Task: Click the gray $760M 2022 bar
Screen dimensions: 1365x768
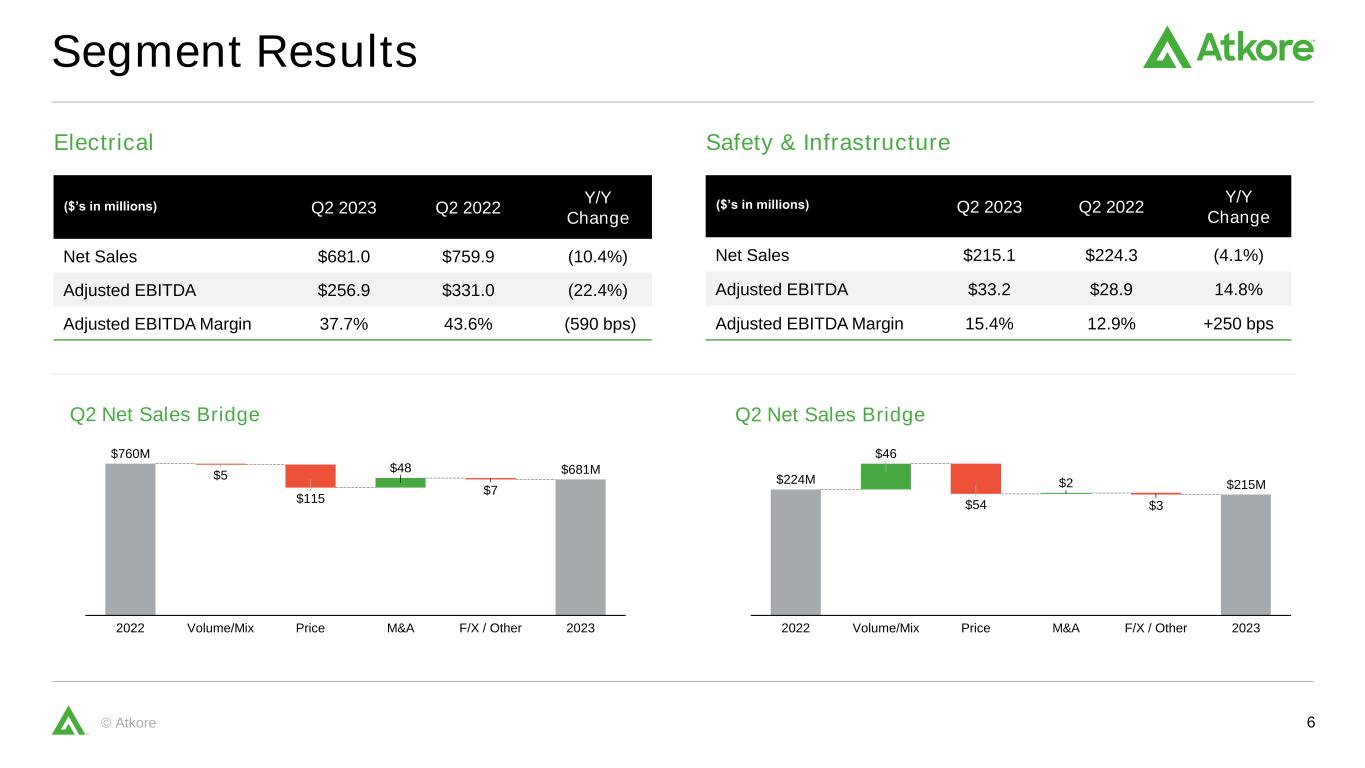Action: coord(130,538)
